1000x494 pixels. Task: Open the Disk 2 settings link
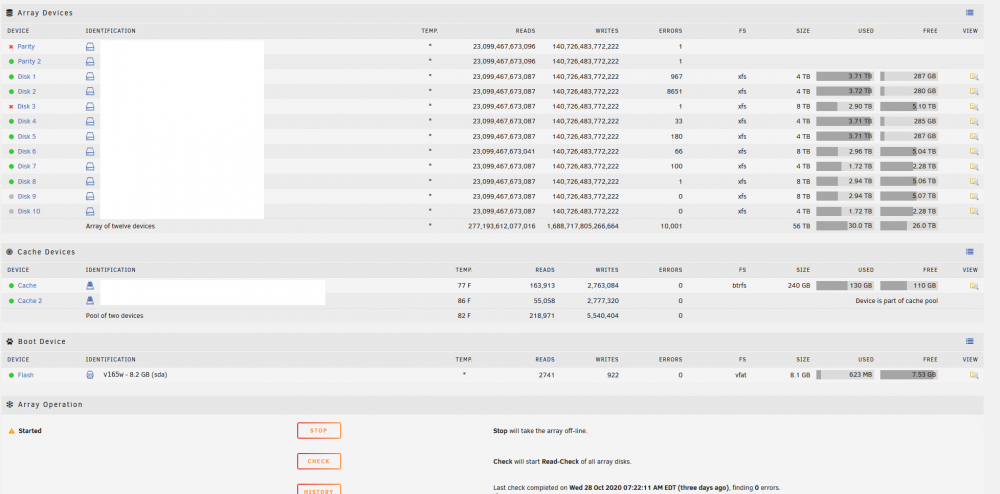pyautogui.click(x=27, y=92)
